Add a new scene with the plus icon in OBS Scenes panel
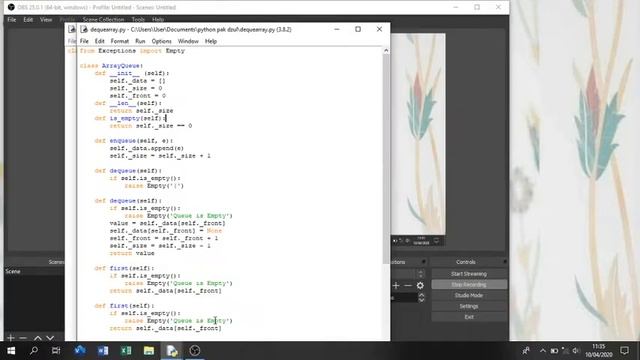The image size is (640, 360). [11, 338]
